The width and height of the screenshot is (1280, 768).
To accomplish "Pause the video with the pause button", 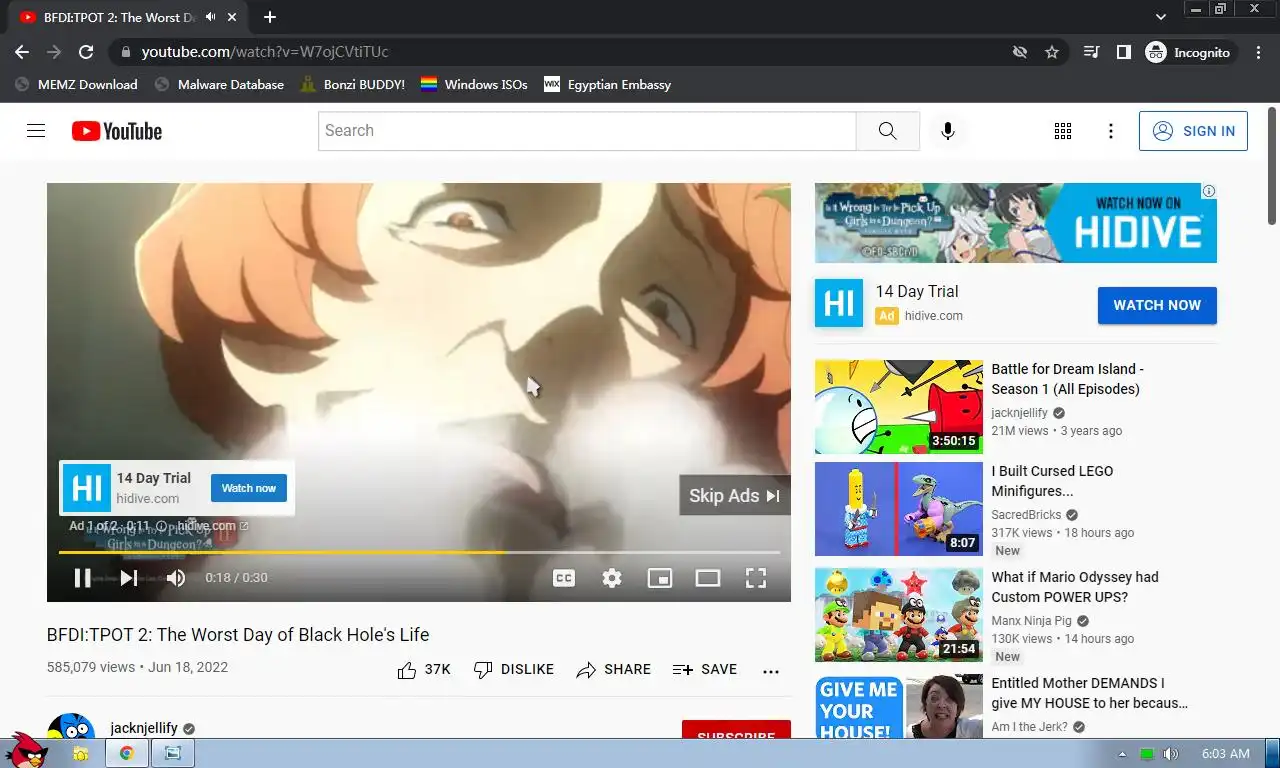I will coord(82,578).
